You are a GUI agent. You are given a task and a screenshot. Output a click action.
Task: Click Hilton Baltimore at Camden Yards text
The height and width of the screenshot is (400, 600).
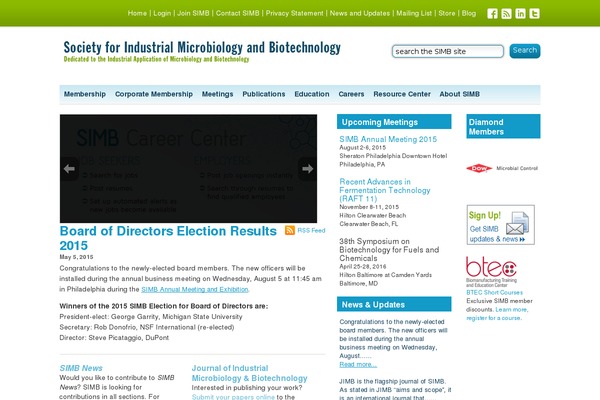pyautogui.click(x=385, y=275)
